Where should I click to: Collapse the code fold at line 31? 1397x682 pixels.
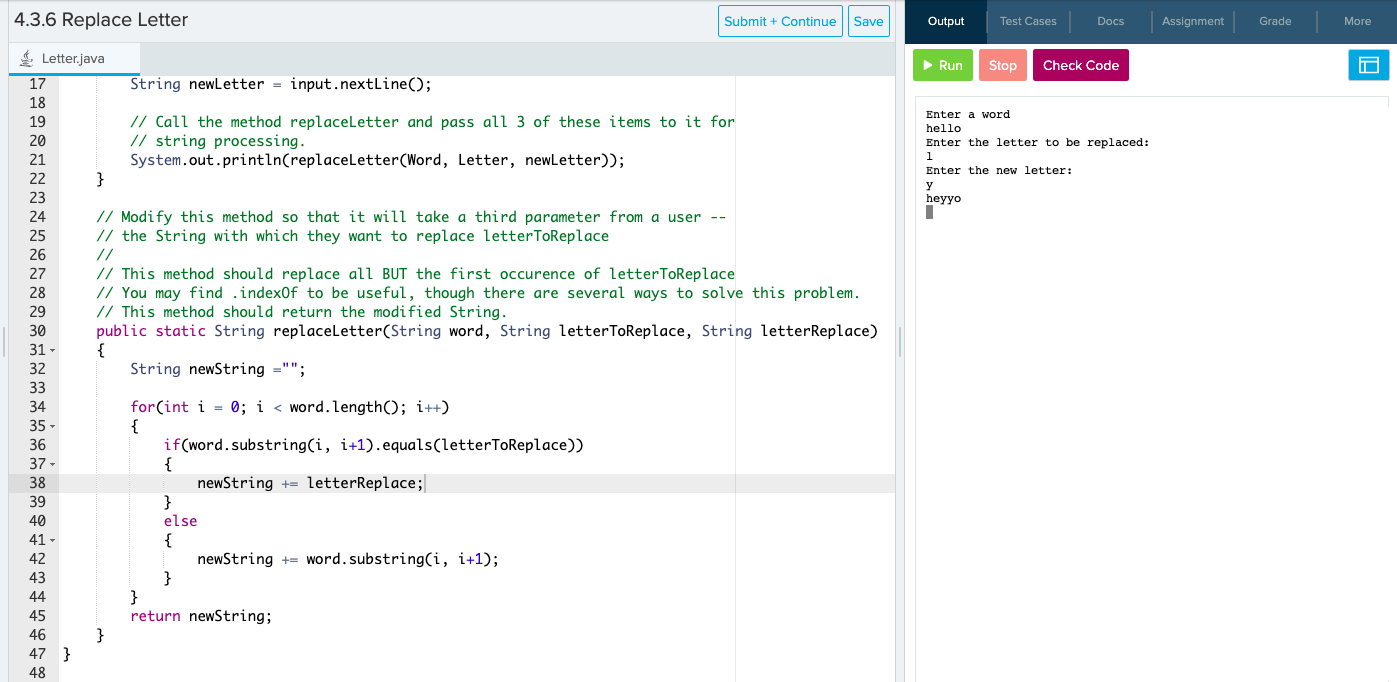pyautogui.click(x=52, y=350)
